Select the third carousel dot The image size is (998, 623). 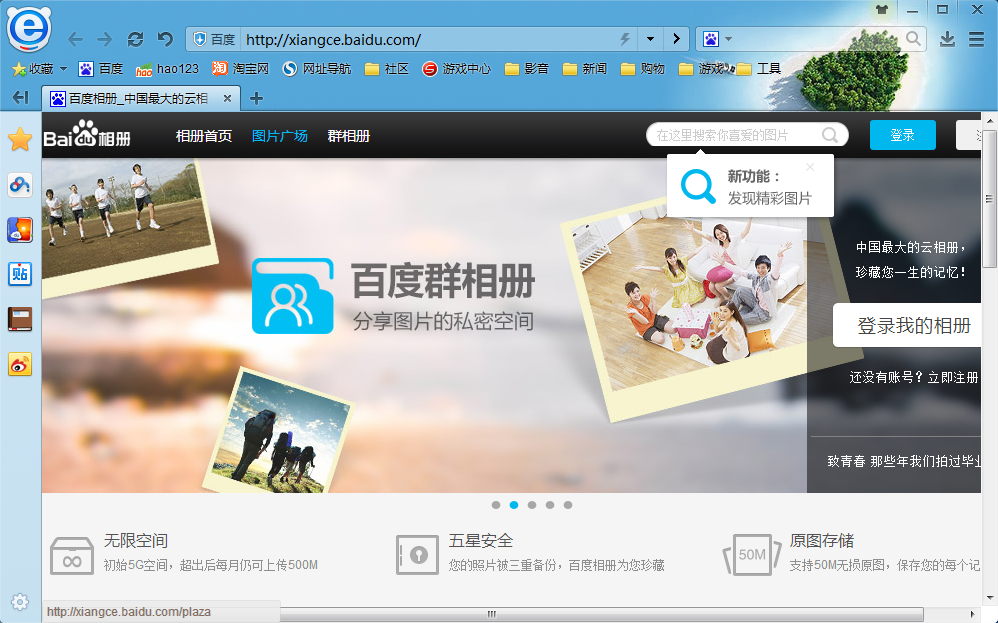(x=532, y=505)
